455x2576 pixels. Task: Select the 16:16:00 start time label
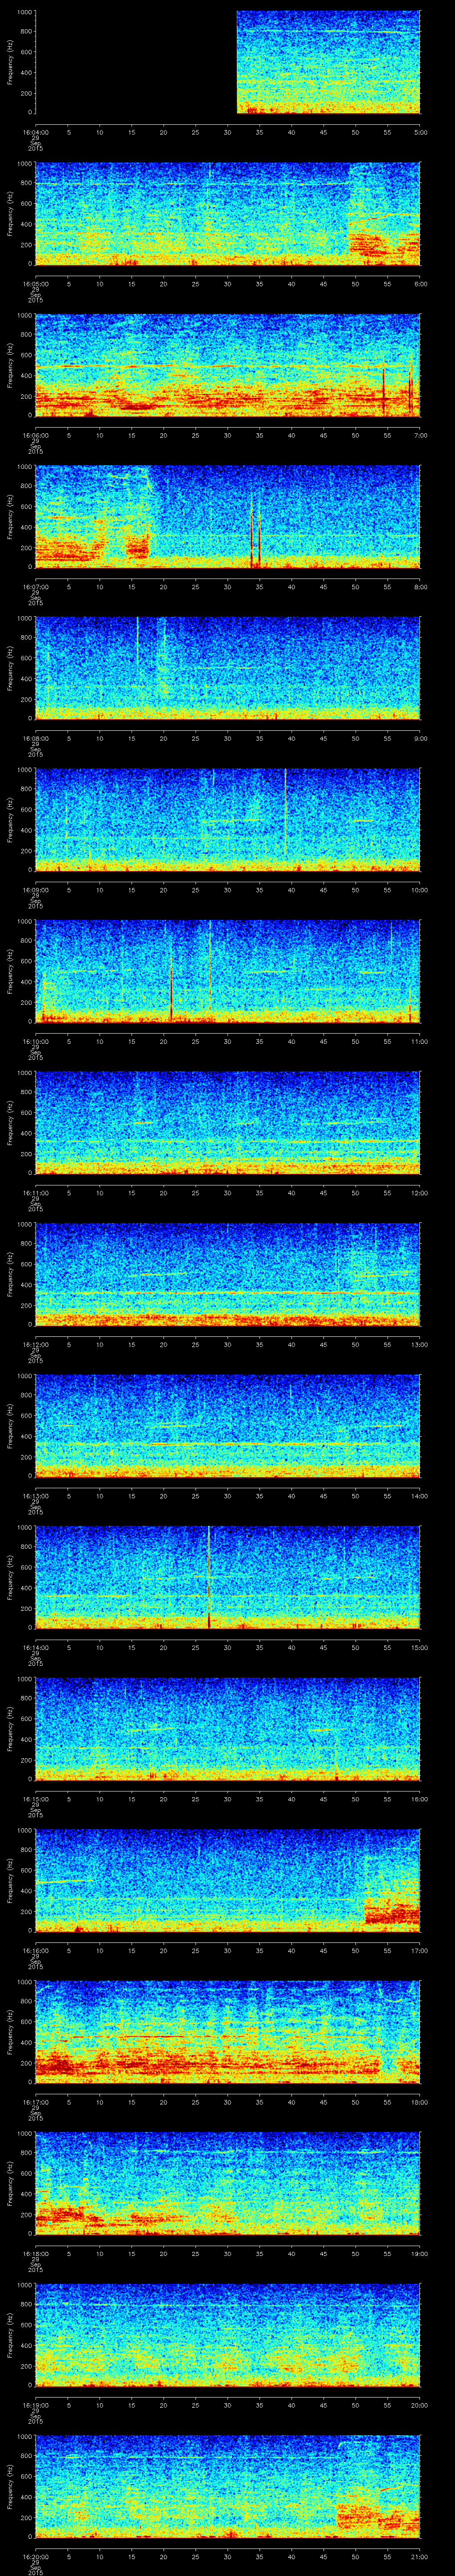tap(35, 1950)
